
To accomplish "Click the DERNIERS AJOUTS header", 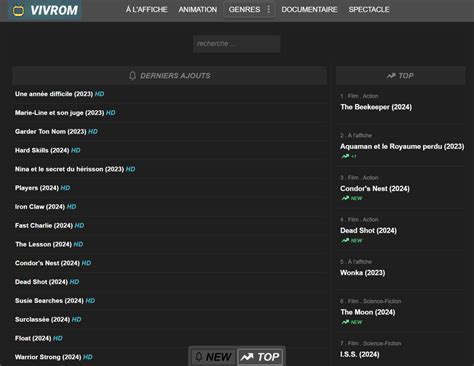I will point(169,76).
